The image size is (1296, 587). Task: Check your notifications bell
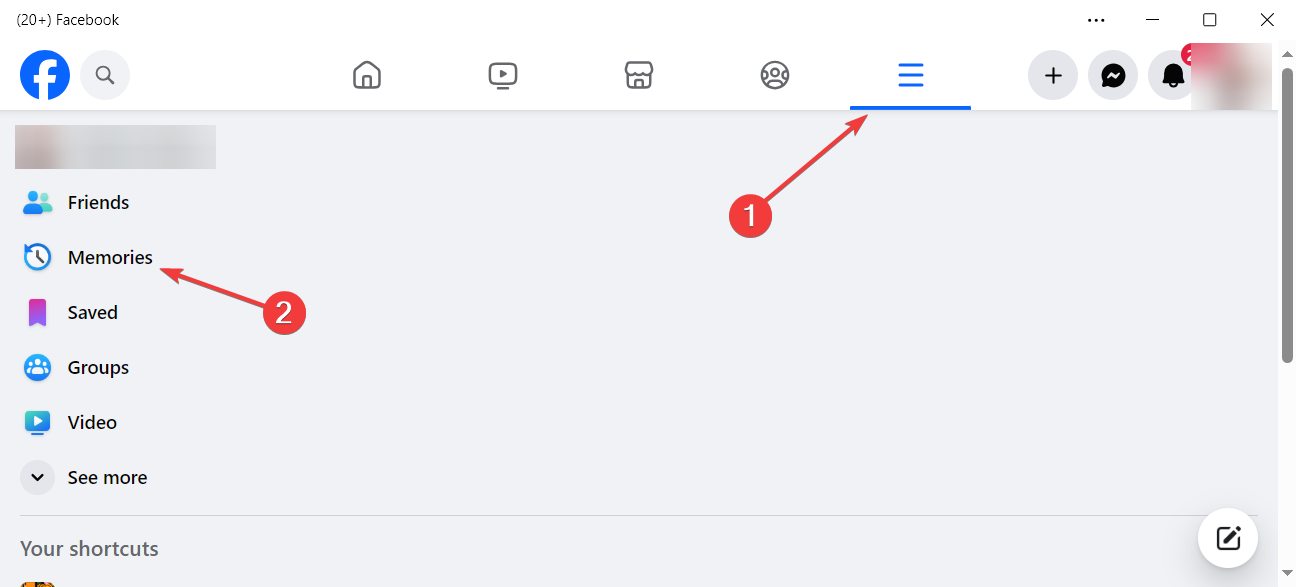point(1171,75)
